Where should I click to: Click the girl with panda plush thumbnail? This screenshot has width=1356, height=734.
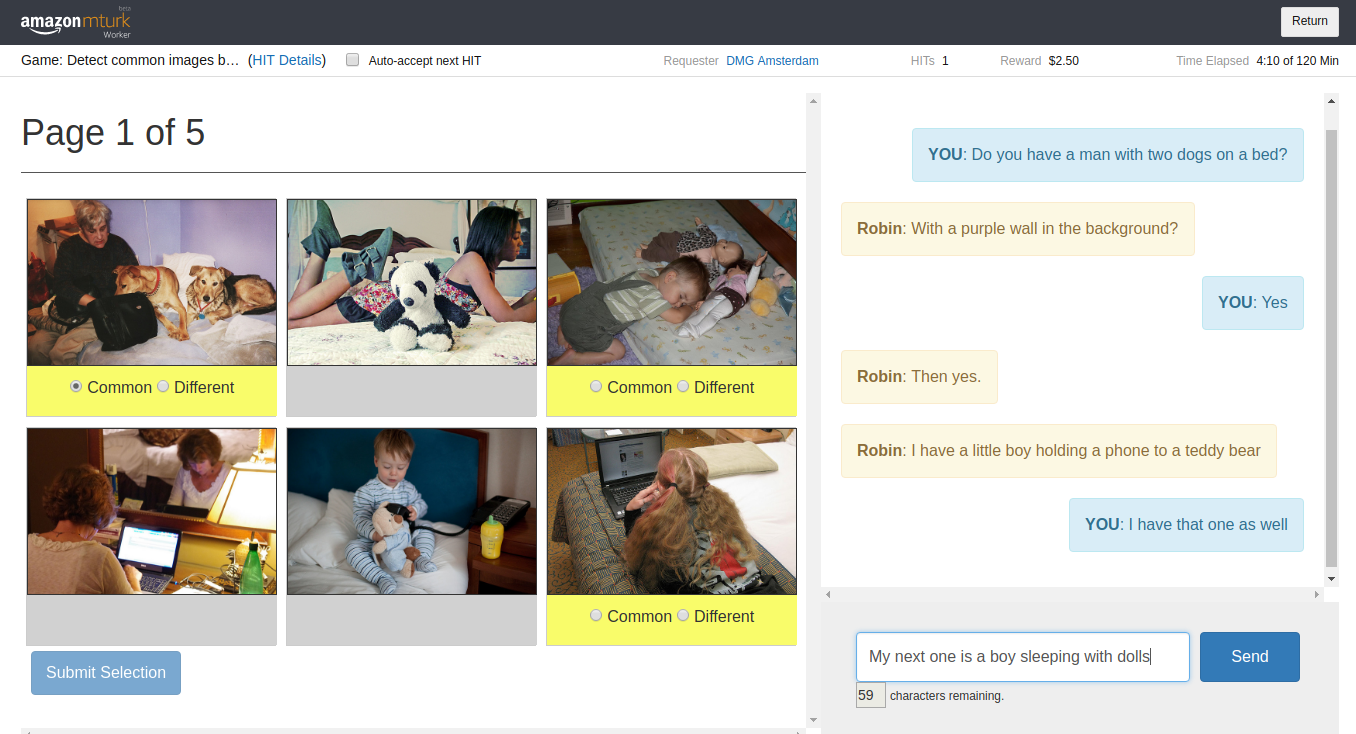(x=412, y=282)
